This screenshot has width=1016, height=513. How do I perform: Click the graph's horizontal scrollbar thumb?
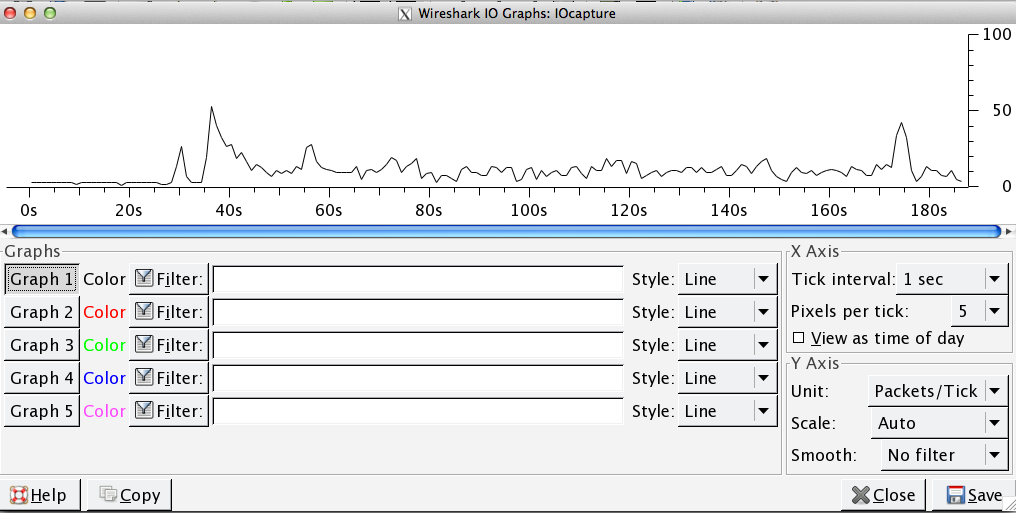coord(507,231)
